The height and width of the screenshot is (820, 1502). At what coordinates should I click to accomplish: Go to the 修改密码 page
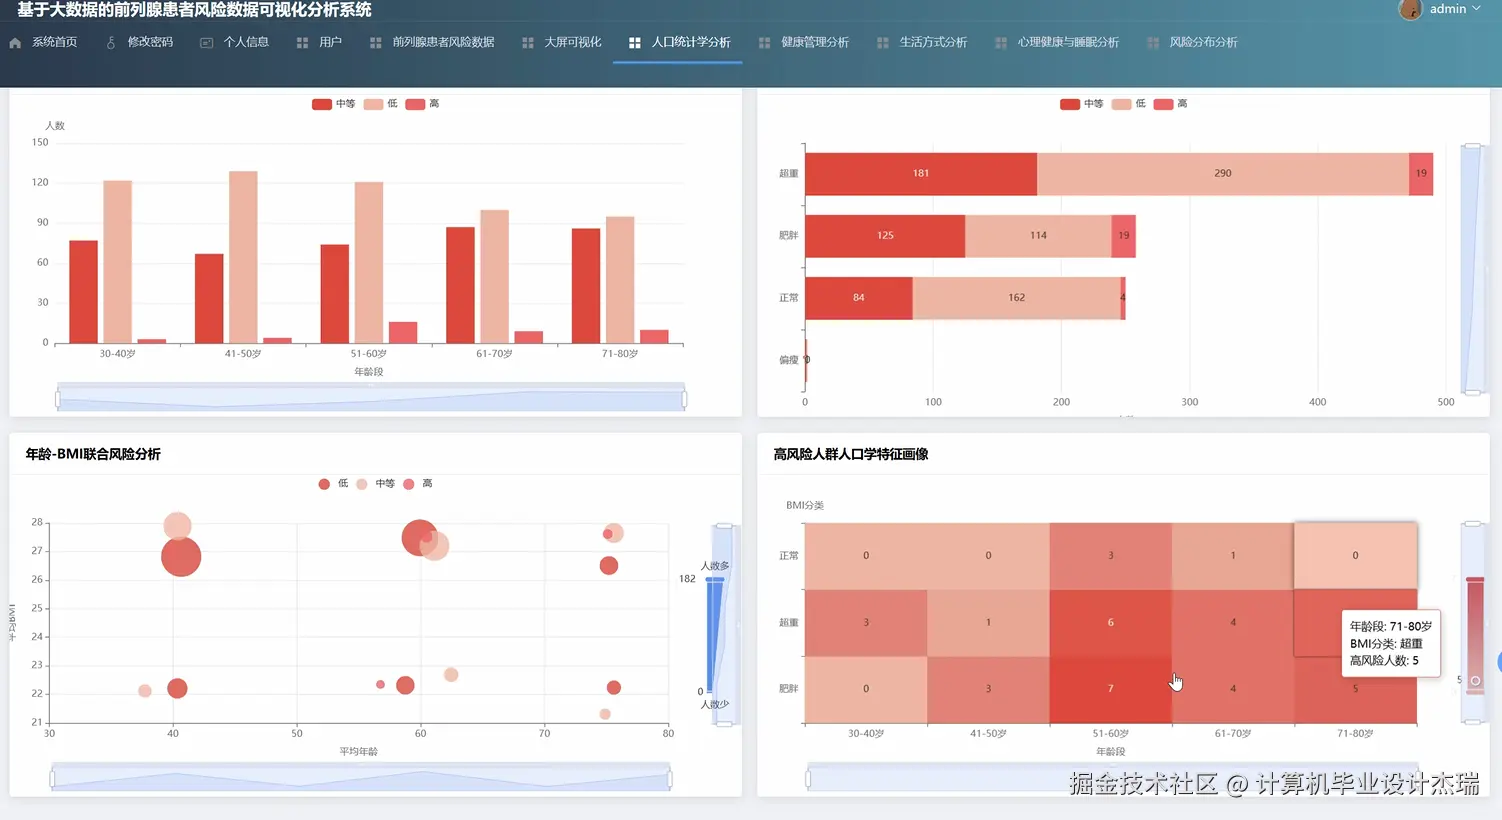(x=150, y=42)
